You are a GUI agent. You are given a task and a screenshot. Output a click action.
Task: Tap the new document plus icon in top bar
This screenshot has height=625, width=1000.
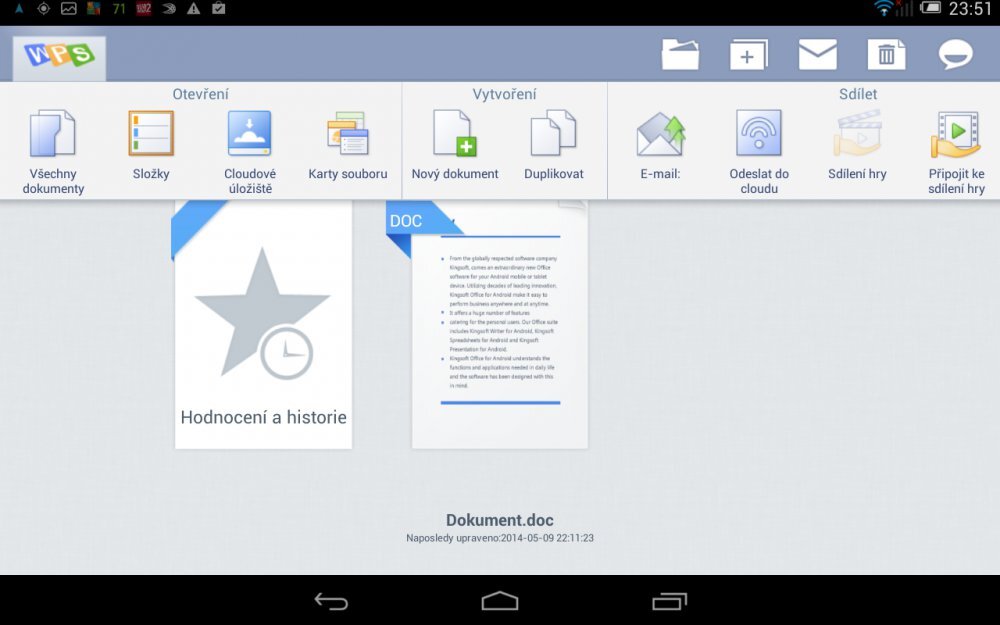pyautogui.click(x=748, y=55)
